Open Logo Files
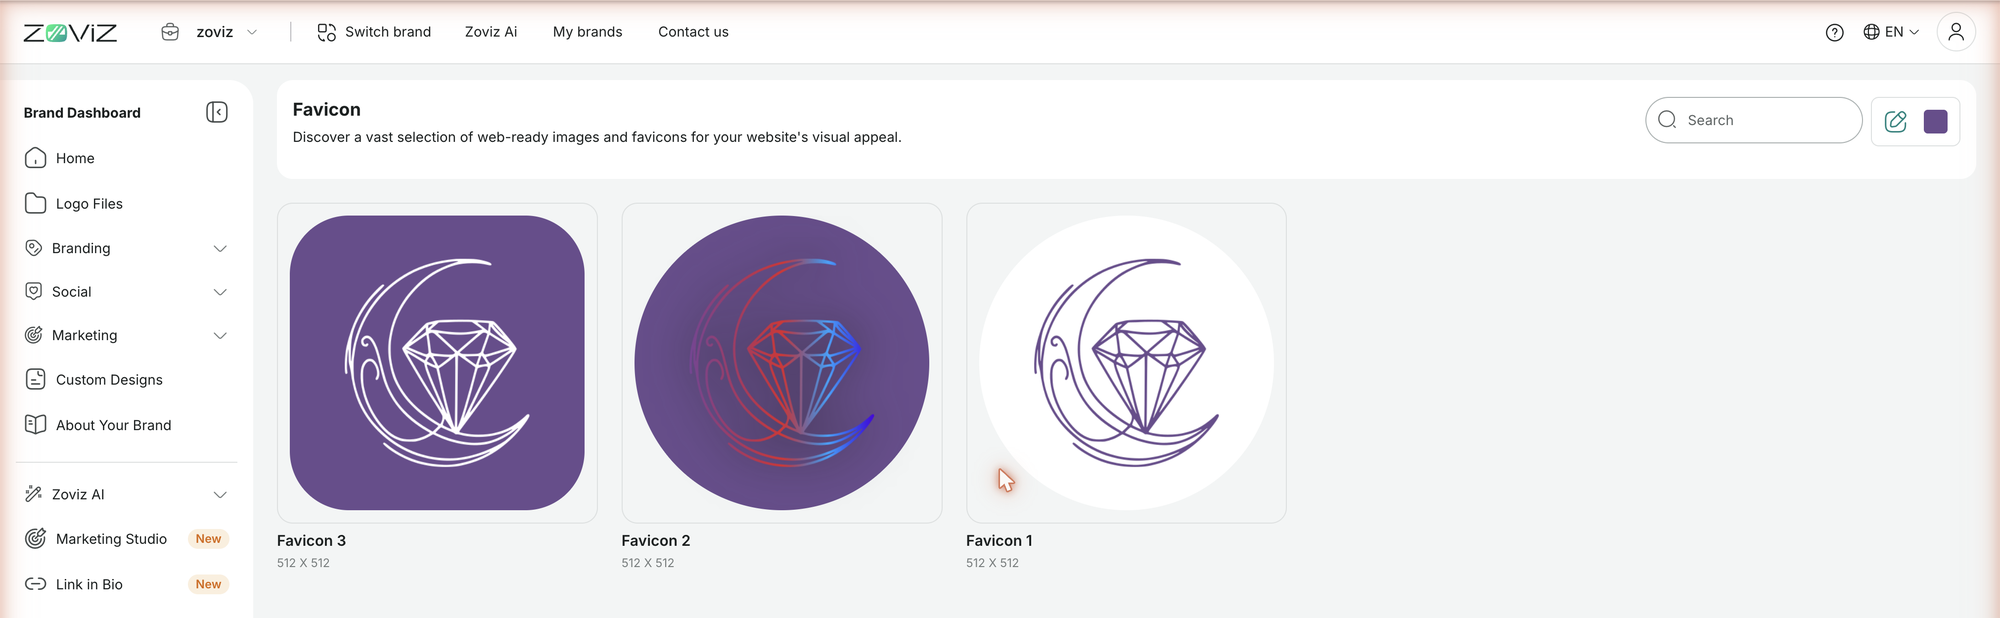This screenshot has width=2000, height=618. click(x=89, y=204)
